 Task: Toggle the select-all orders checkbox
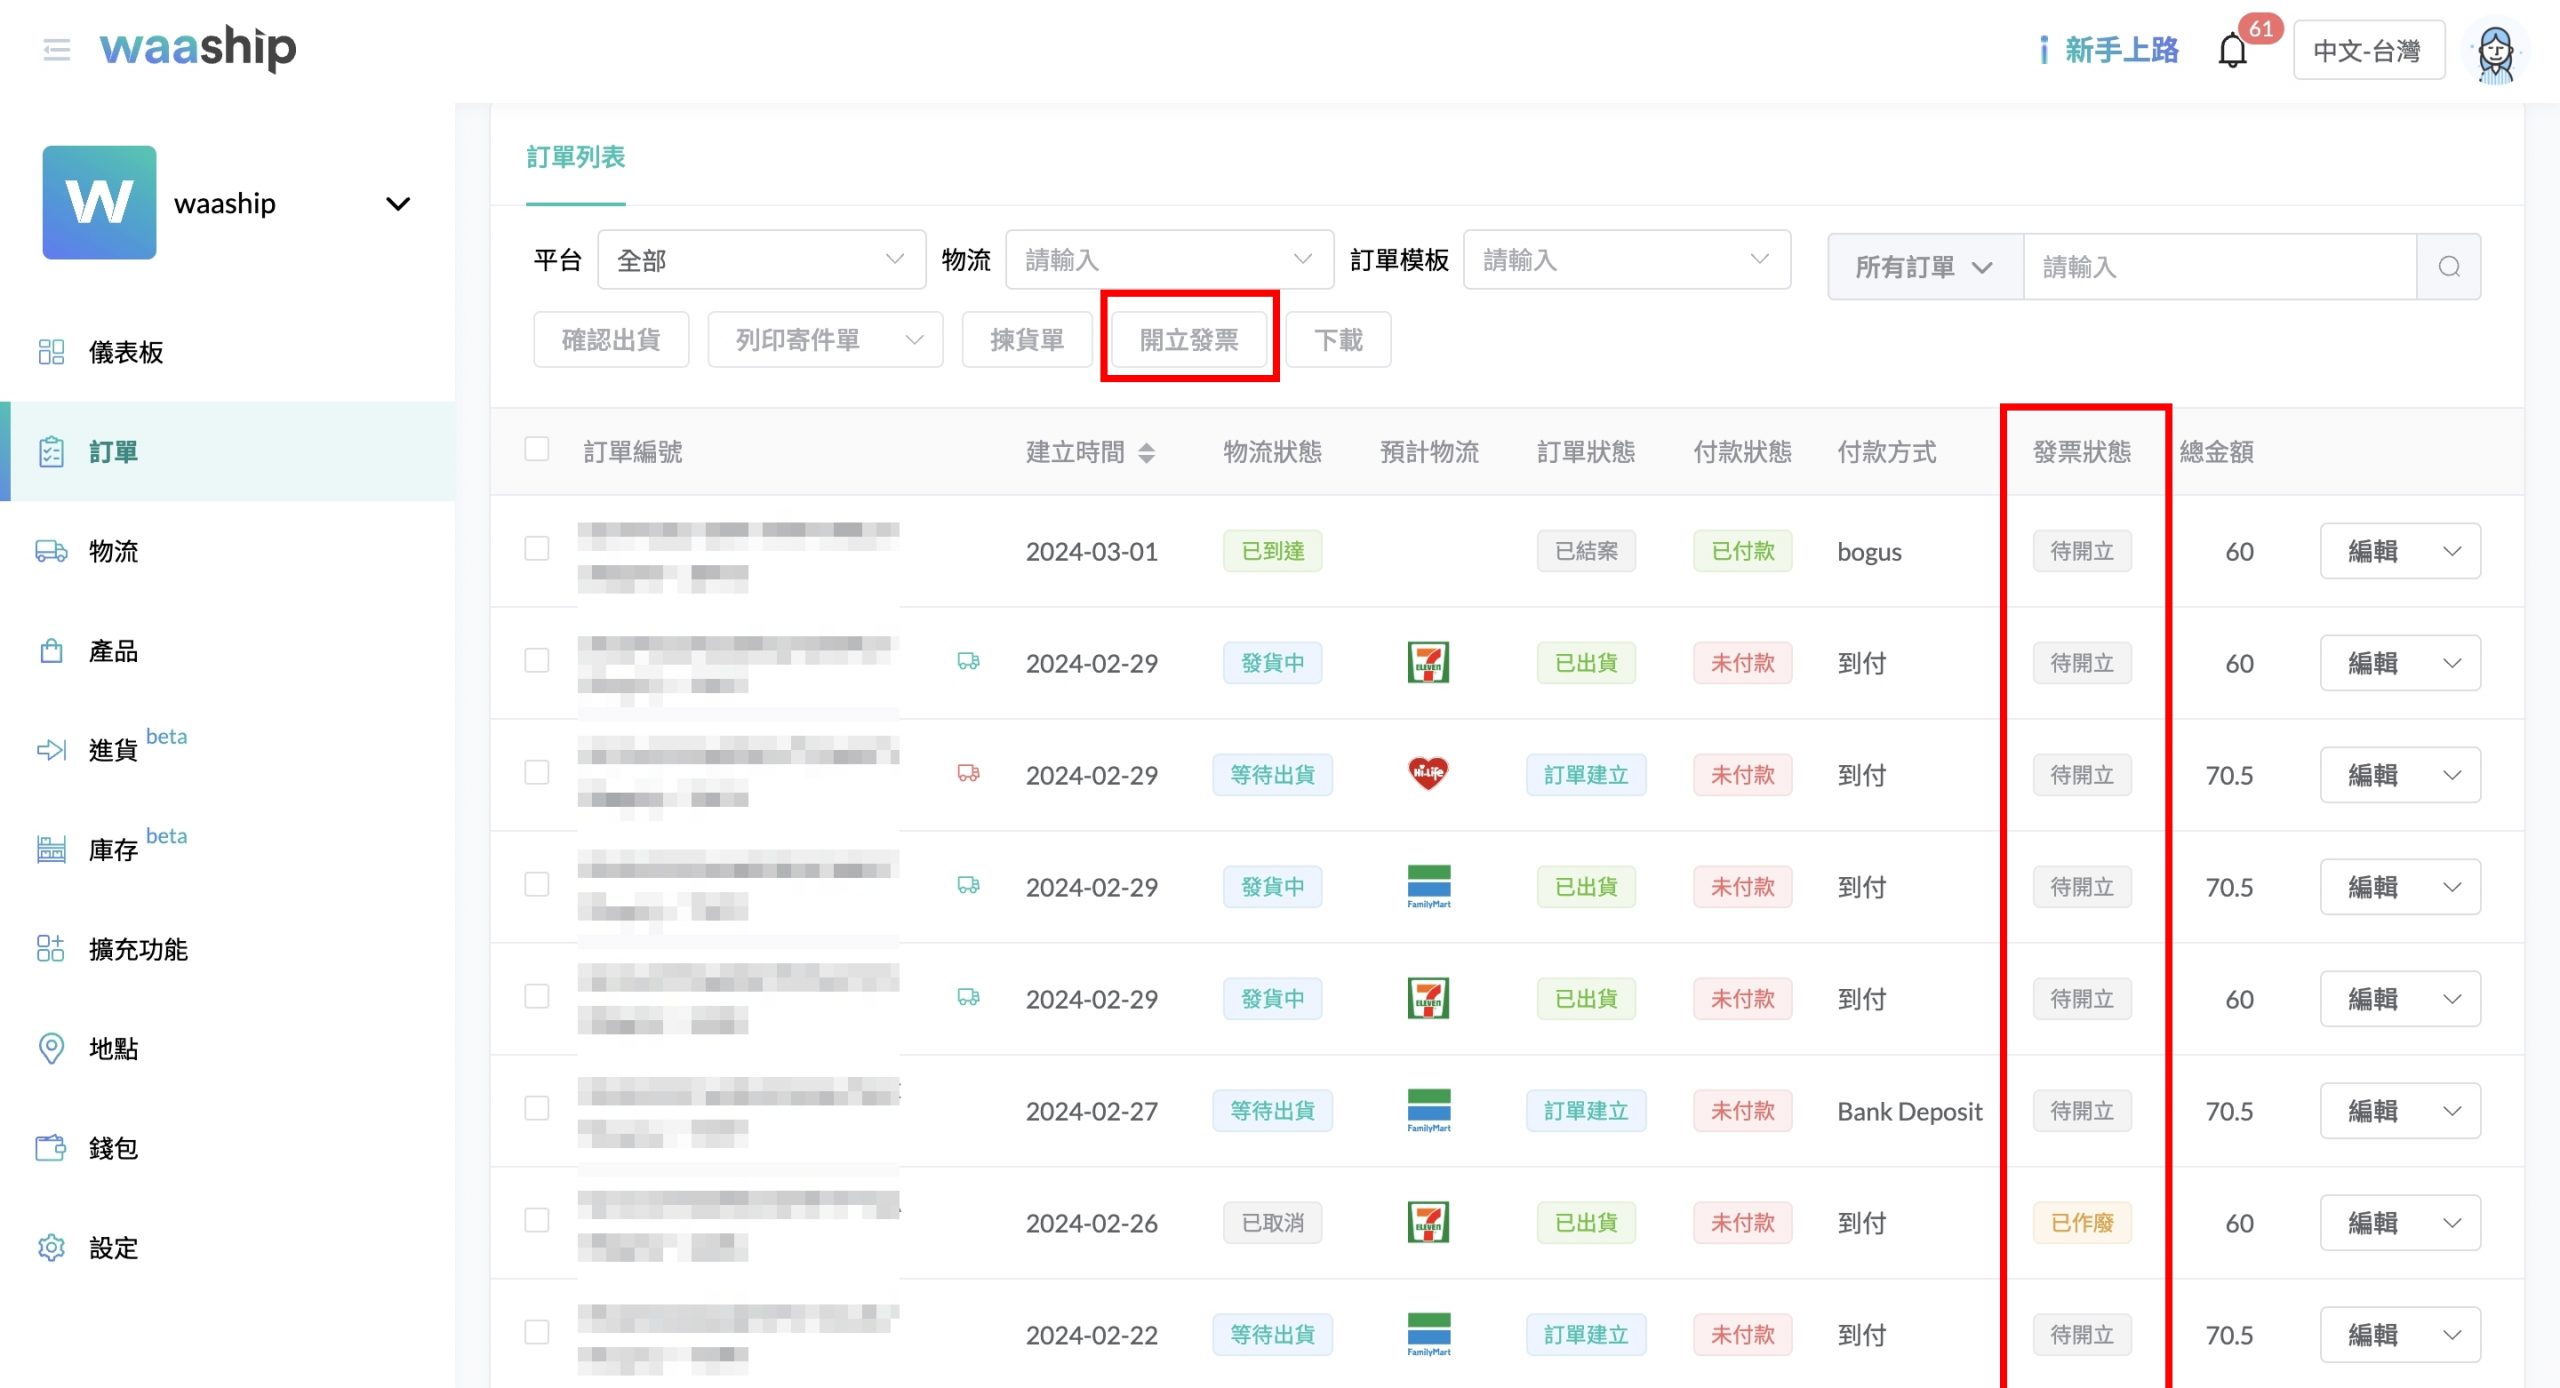click(537, 449)
